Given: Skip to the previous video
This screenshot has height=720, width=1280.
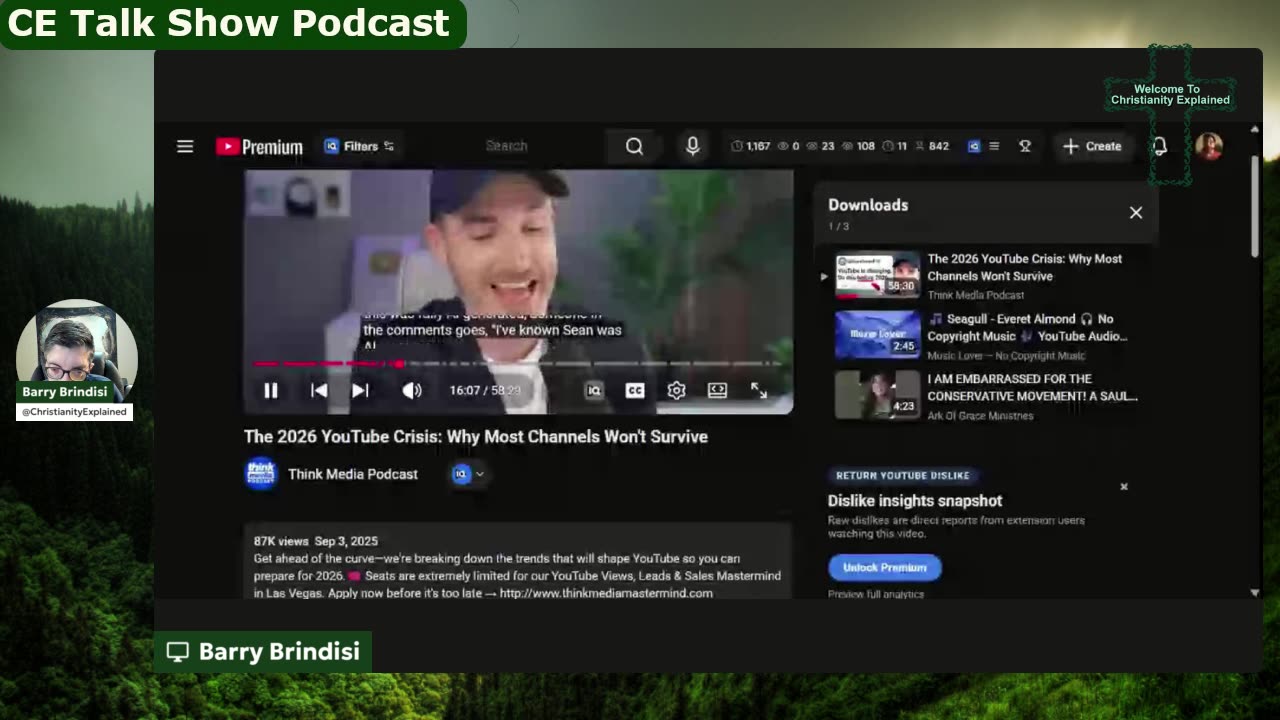Looking at the screenshot, I should (x=319, y=390).
